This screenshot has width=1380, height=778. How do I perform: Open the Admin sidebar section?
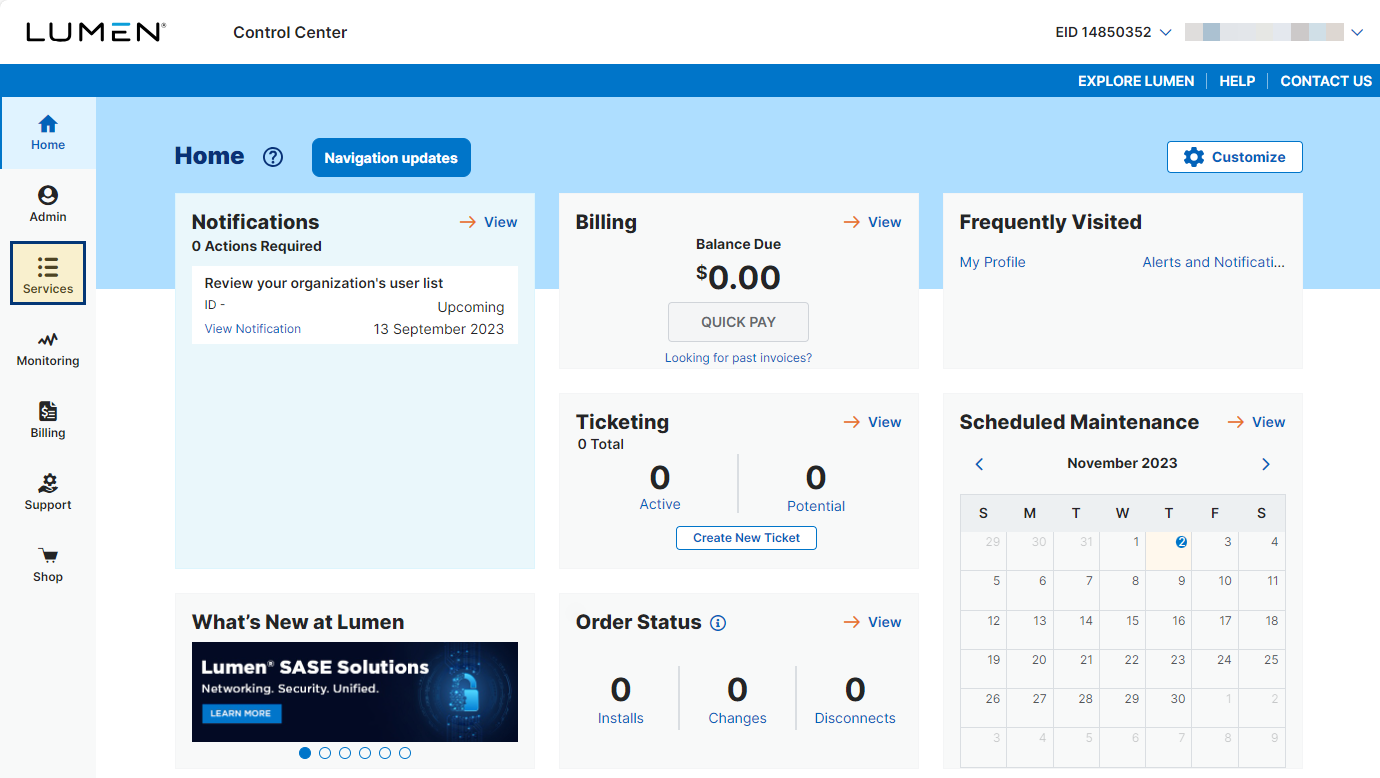point(48,204)
